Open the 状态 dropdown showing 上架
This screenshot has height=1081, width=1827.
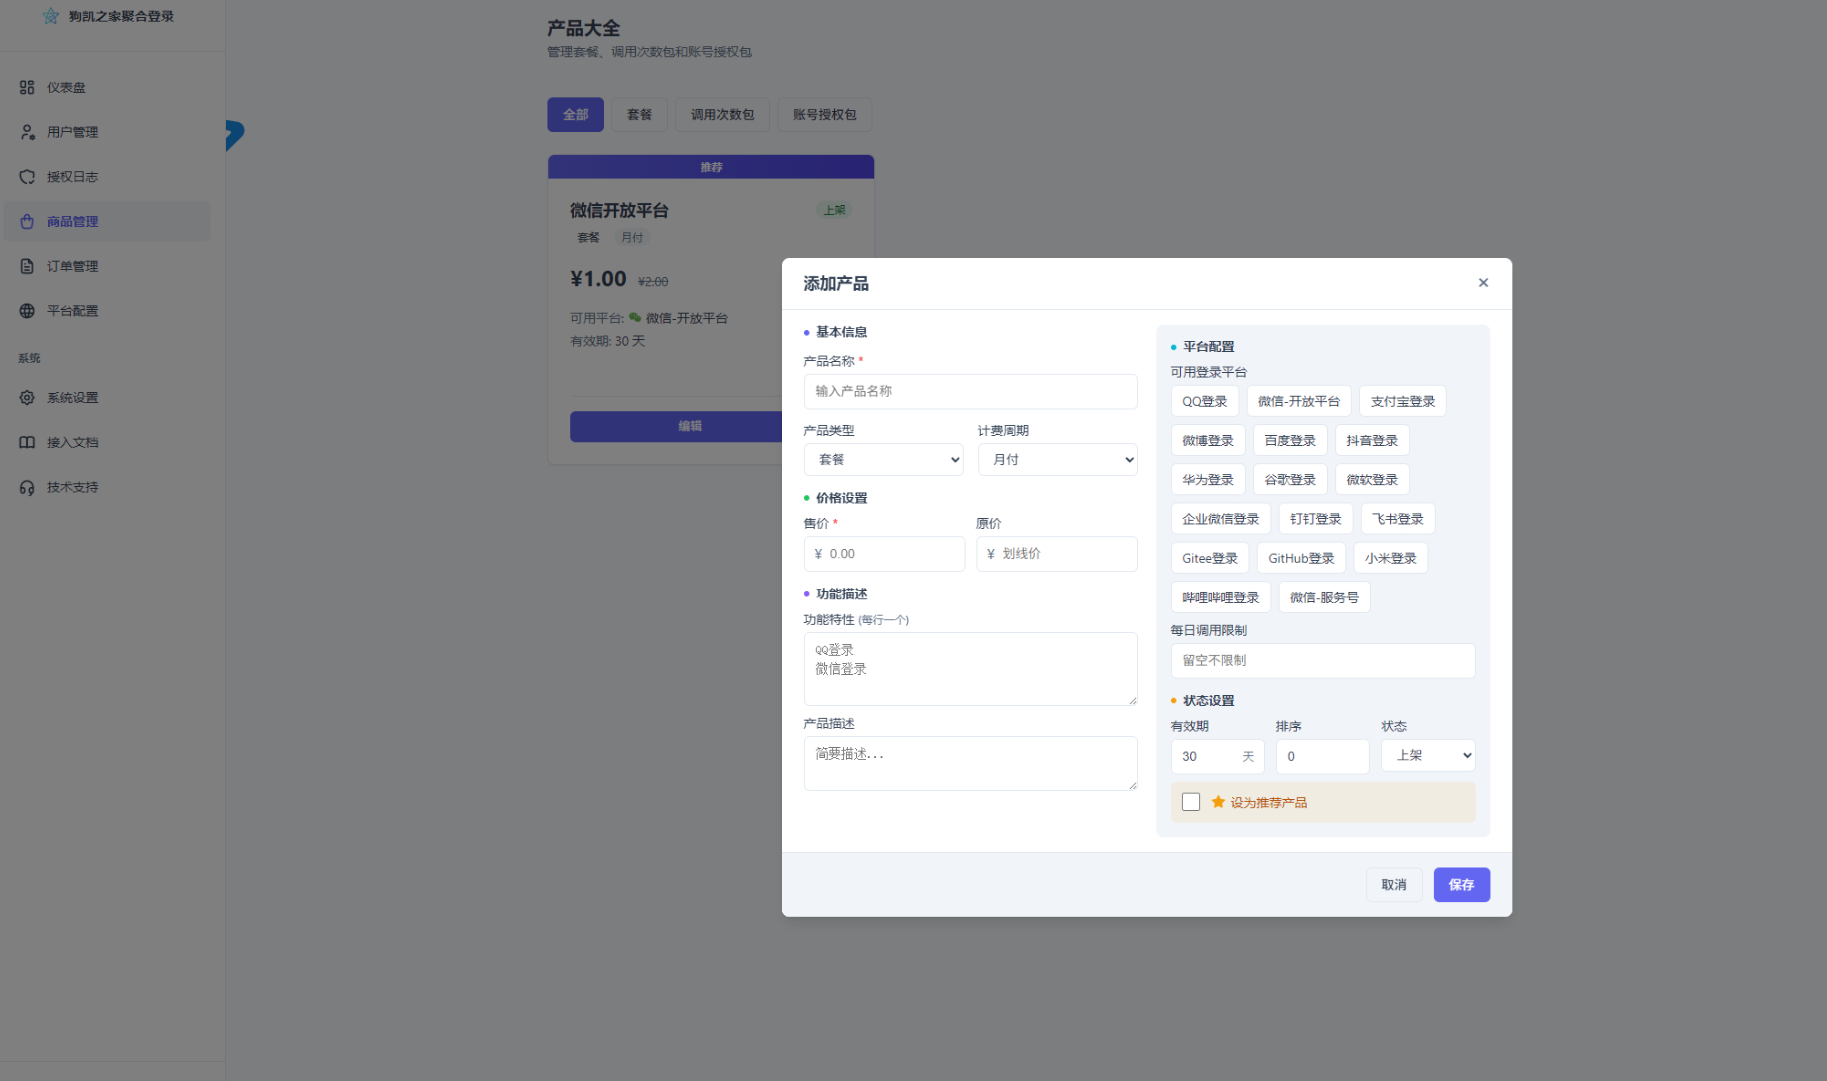pos(1428,756)
